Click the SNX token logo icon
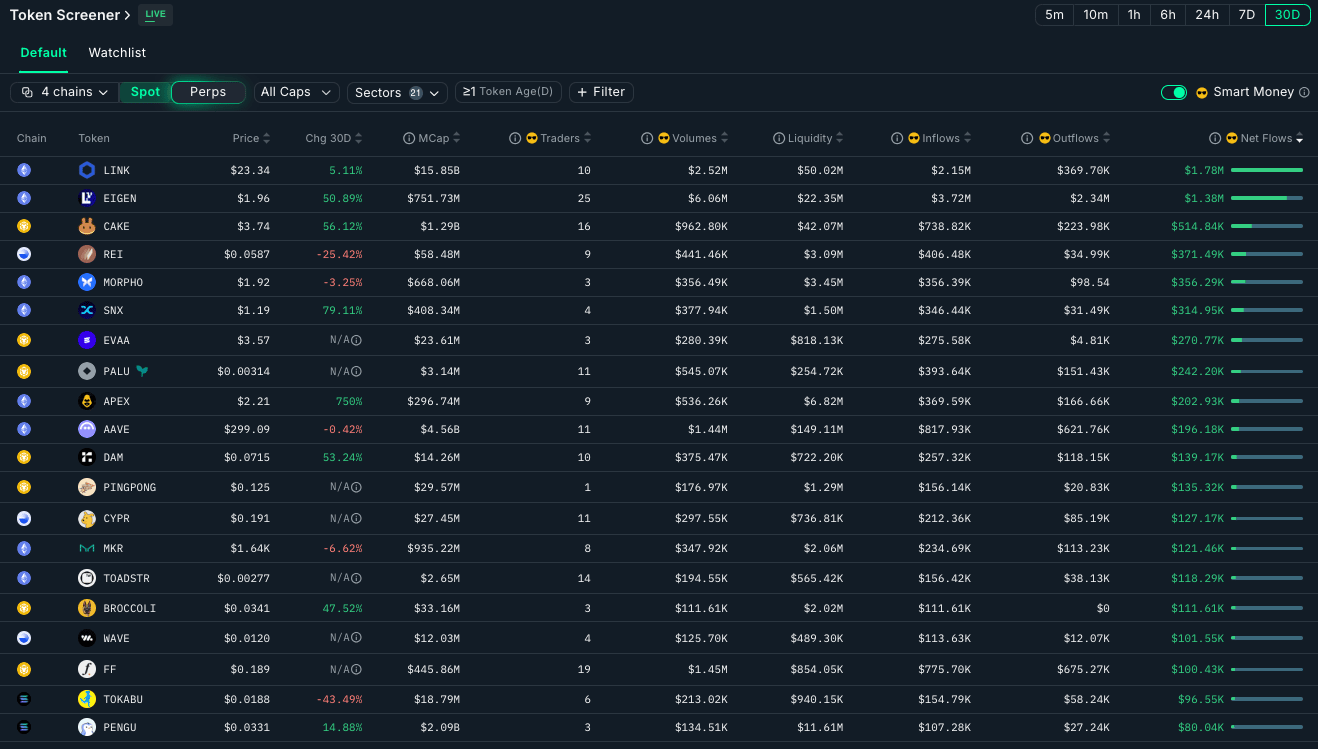 point(87,310)
